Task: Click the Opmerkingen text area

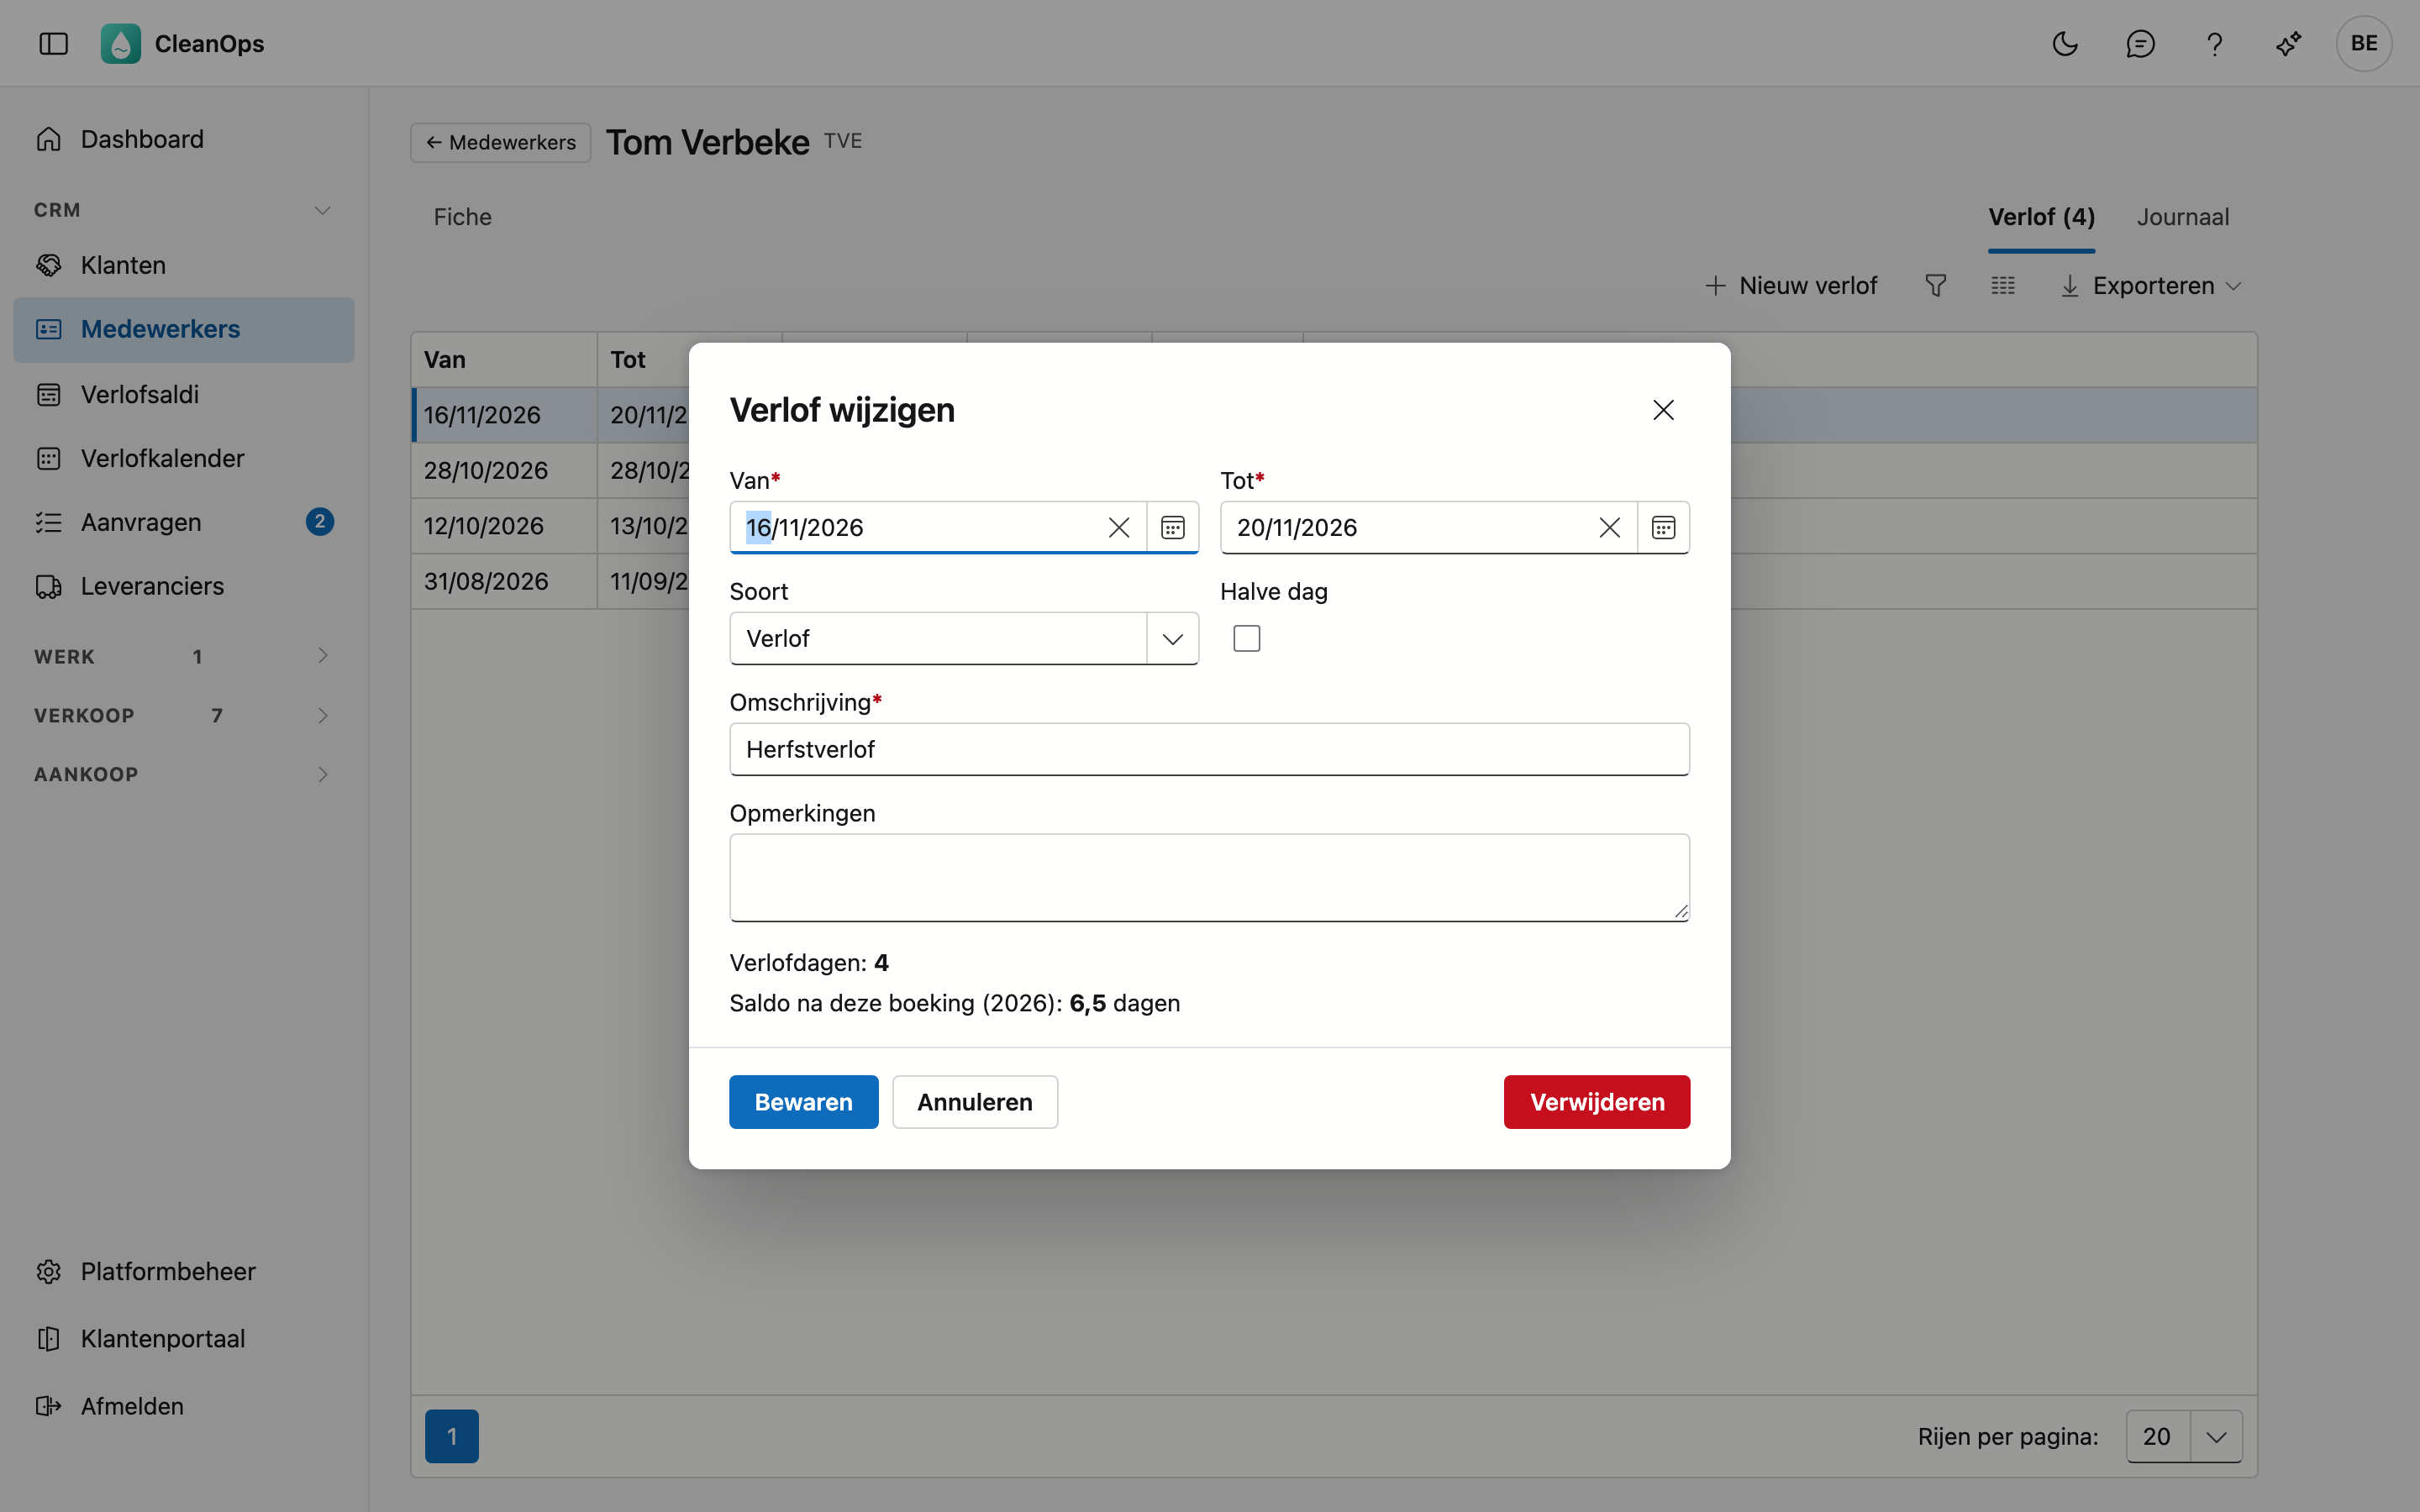Action: [1209, 877]
